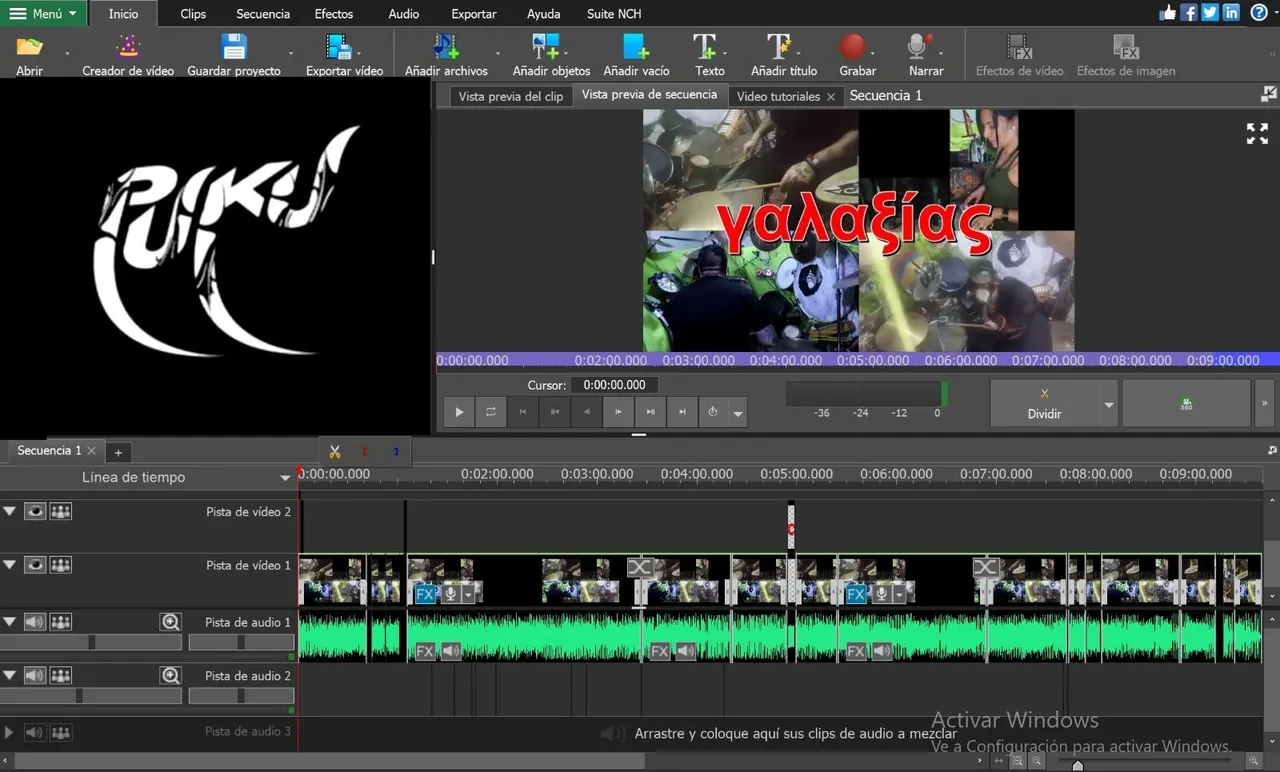Screen dimensions: 1280x772
Task: Click the LinkedIn share icon
Action: (x=1231, y=13)
